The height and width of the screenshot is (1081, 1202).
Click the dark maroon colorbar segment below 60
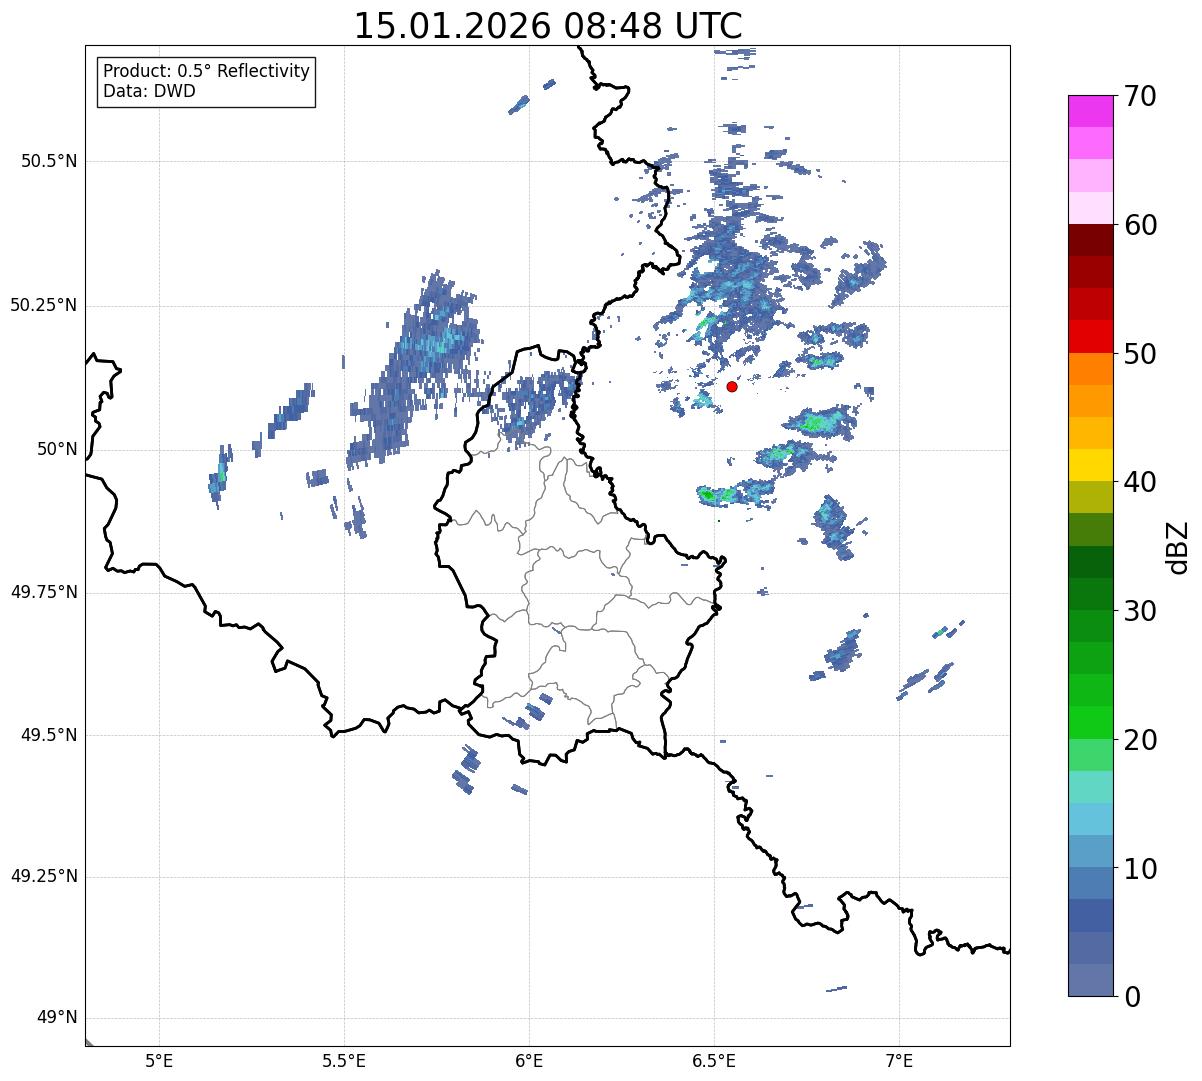[x=1090, y=240]
